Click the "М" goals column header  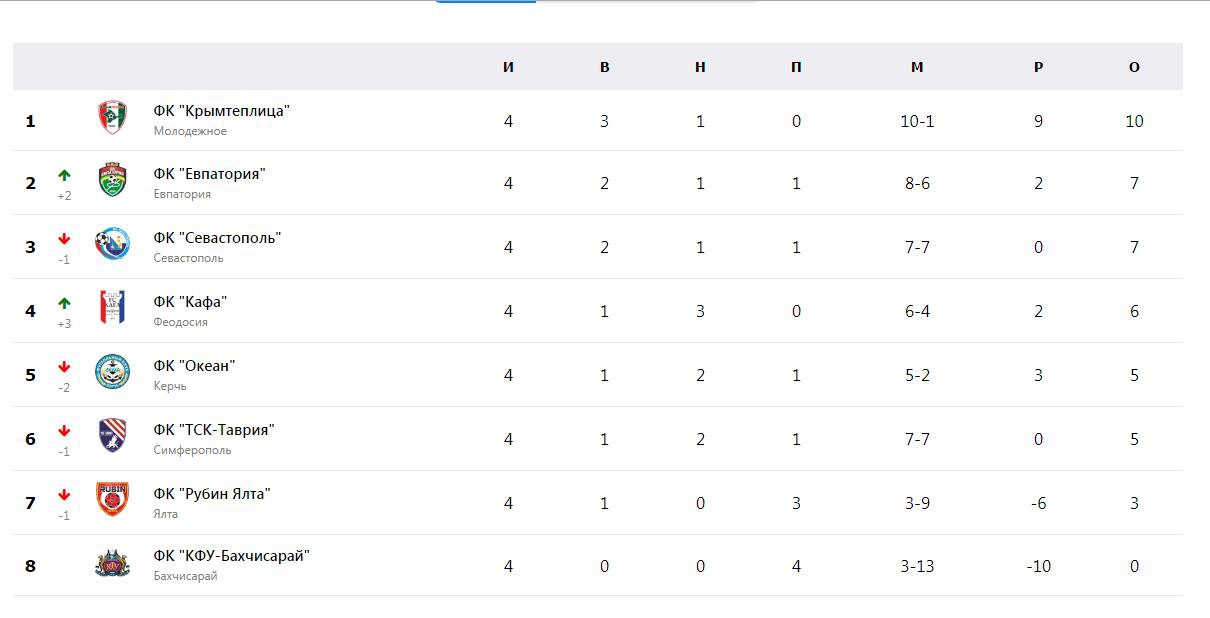(x=917, y=67)
